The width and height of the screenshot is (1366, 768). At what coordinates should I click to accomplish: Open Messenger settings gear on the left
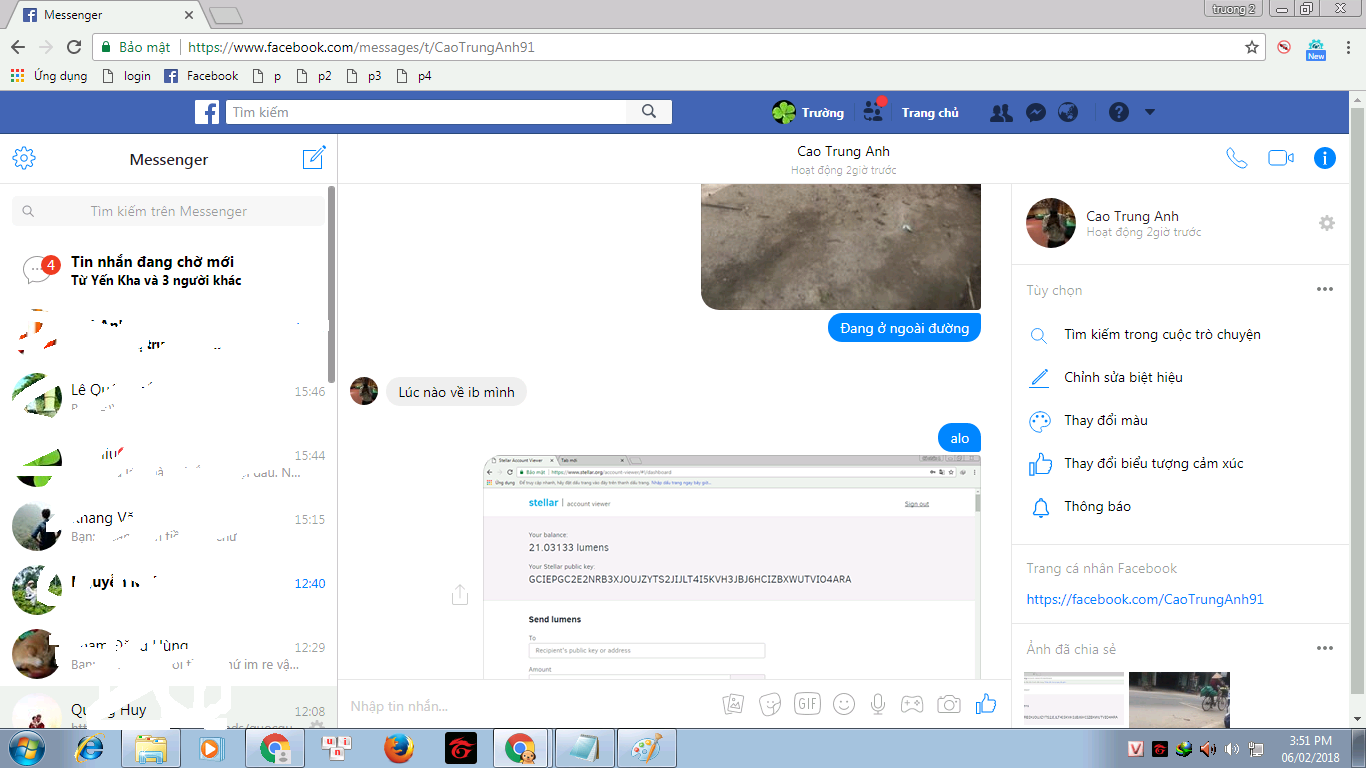[24, 158]
